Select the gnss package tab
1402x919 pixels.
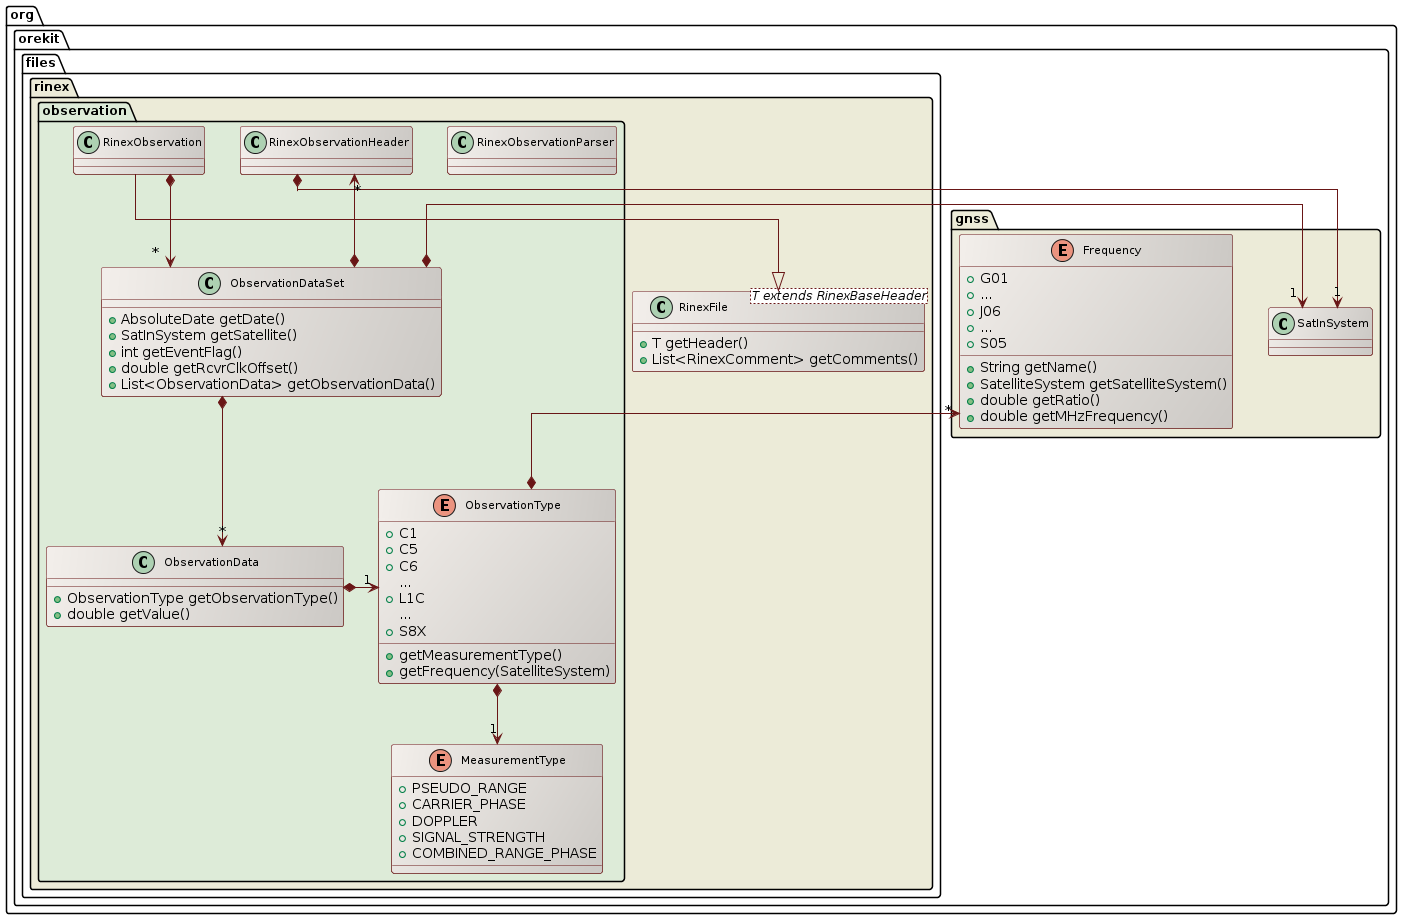972,219
